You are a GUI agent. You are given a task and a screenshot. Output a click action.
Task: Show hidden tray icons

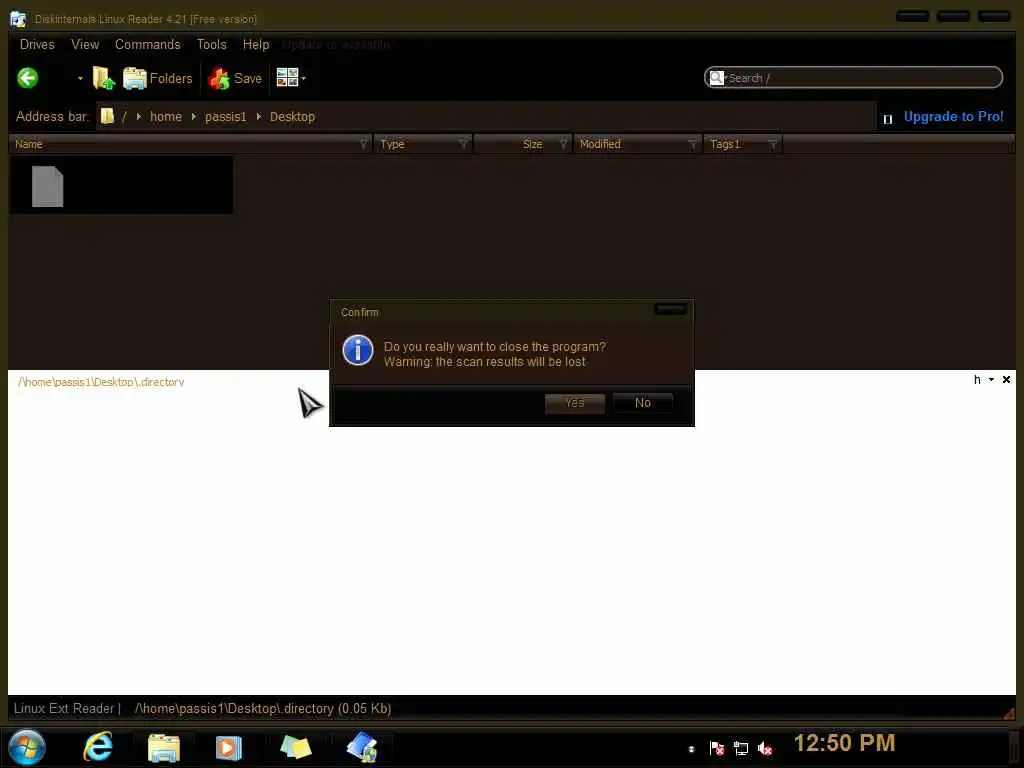691,749
